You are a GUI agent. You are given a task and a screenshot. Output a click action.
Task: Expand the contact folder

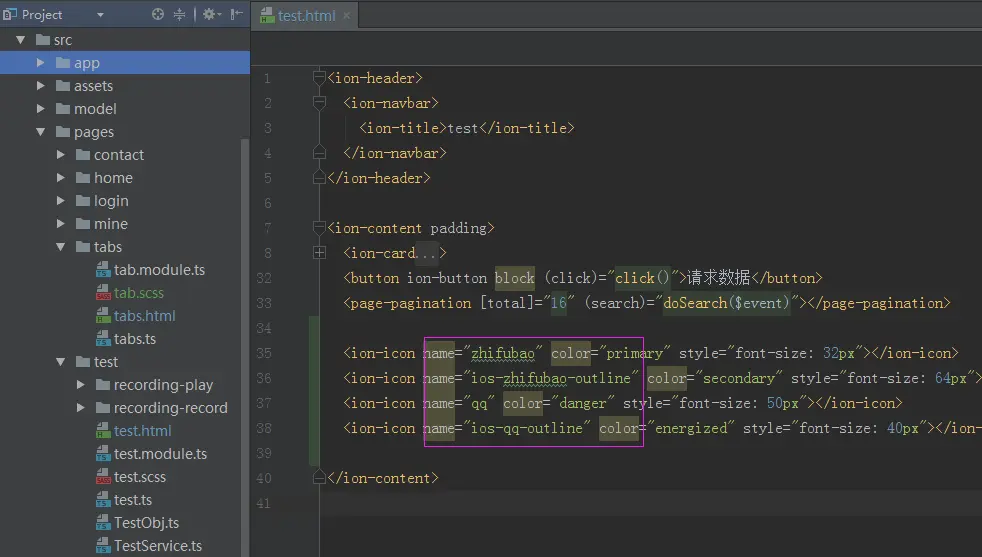tap(61, 155)
